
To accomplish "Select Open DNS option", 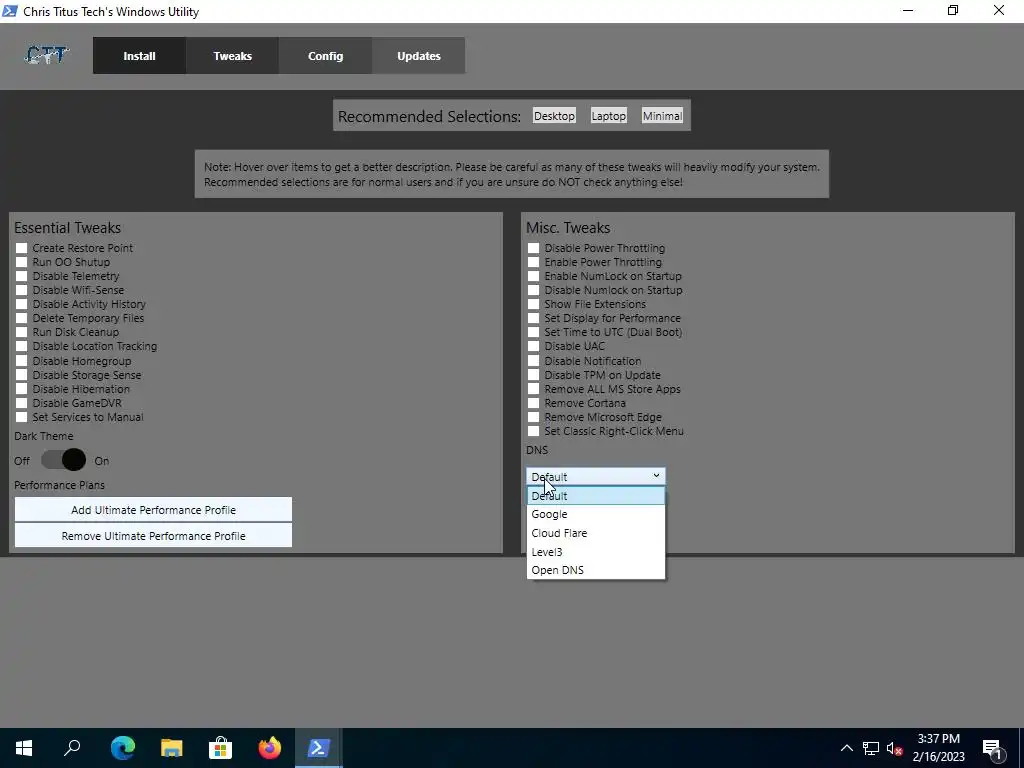I will tap(596, 570).
